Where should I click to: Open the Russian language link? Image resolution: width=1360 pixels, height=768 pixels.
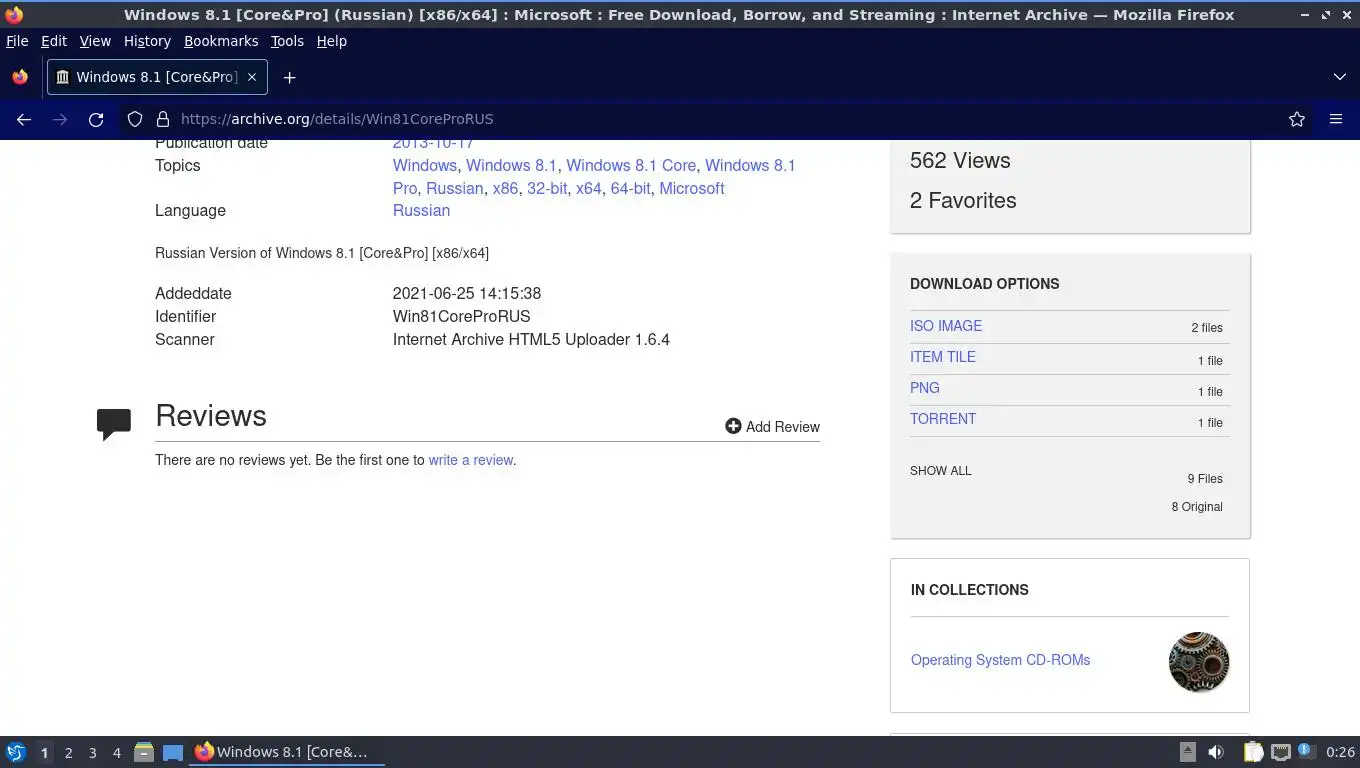(x=421, y=210)
